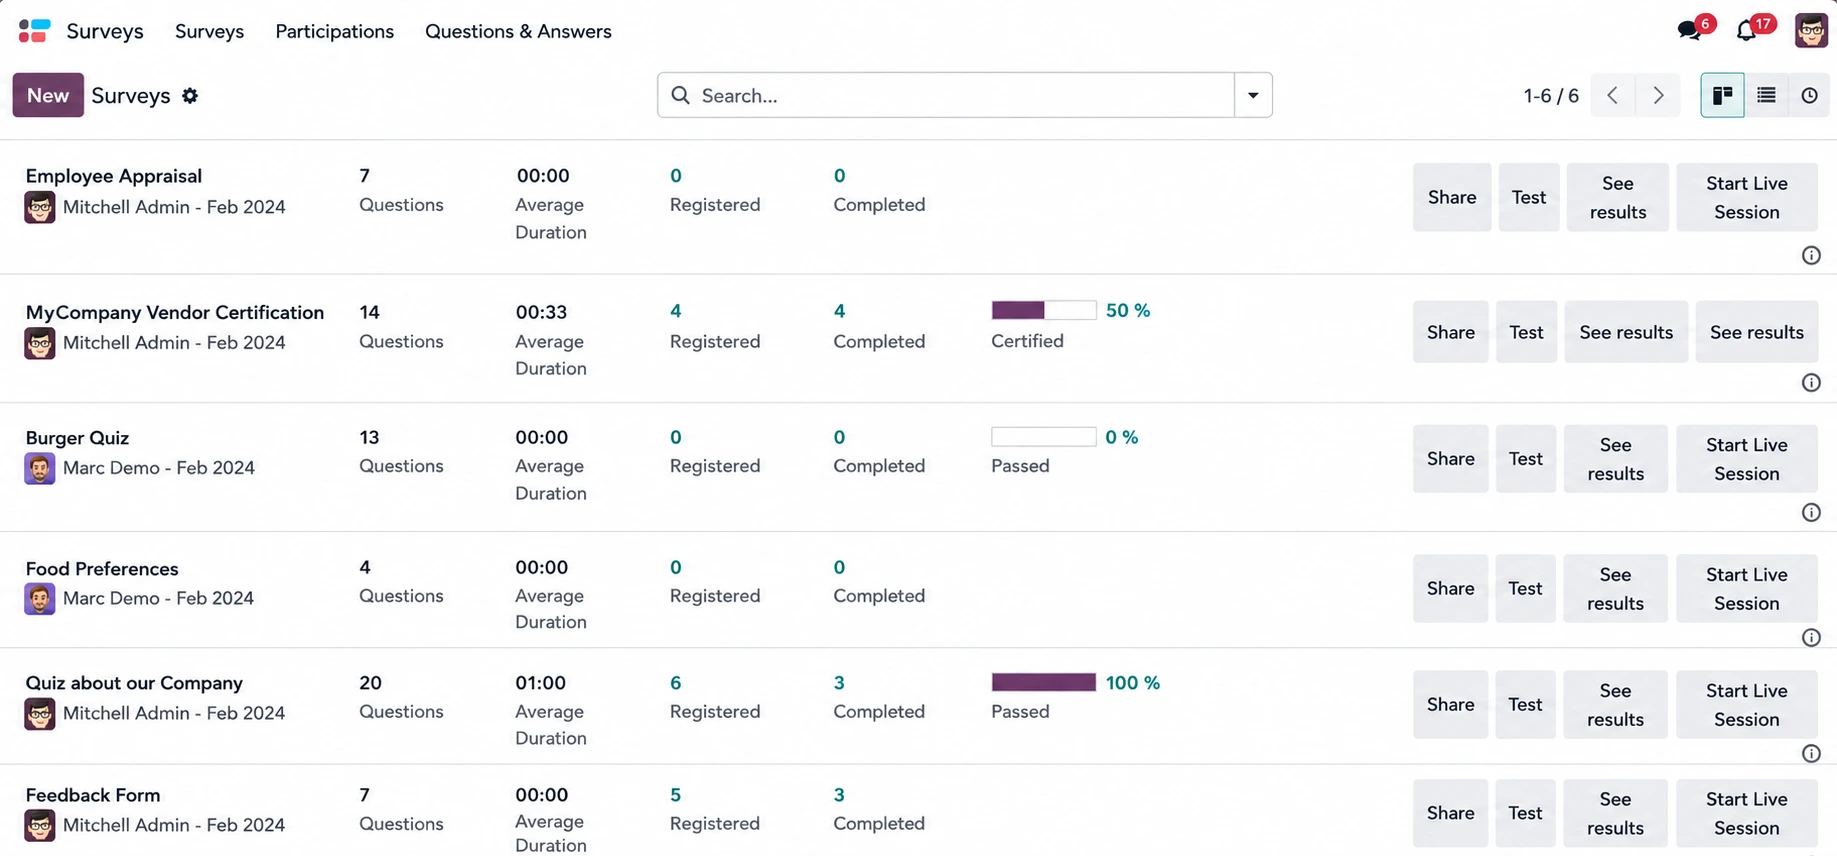Viewport: 1837px width, 856px height.
Task: See results for Burger Quiz
Action: pos(1615,459)
